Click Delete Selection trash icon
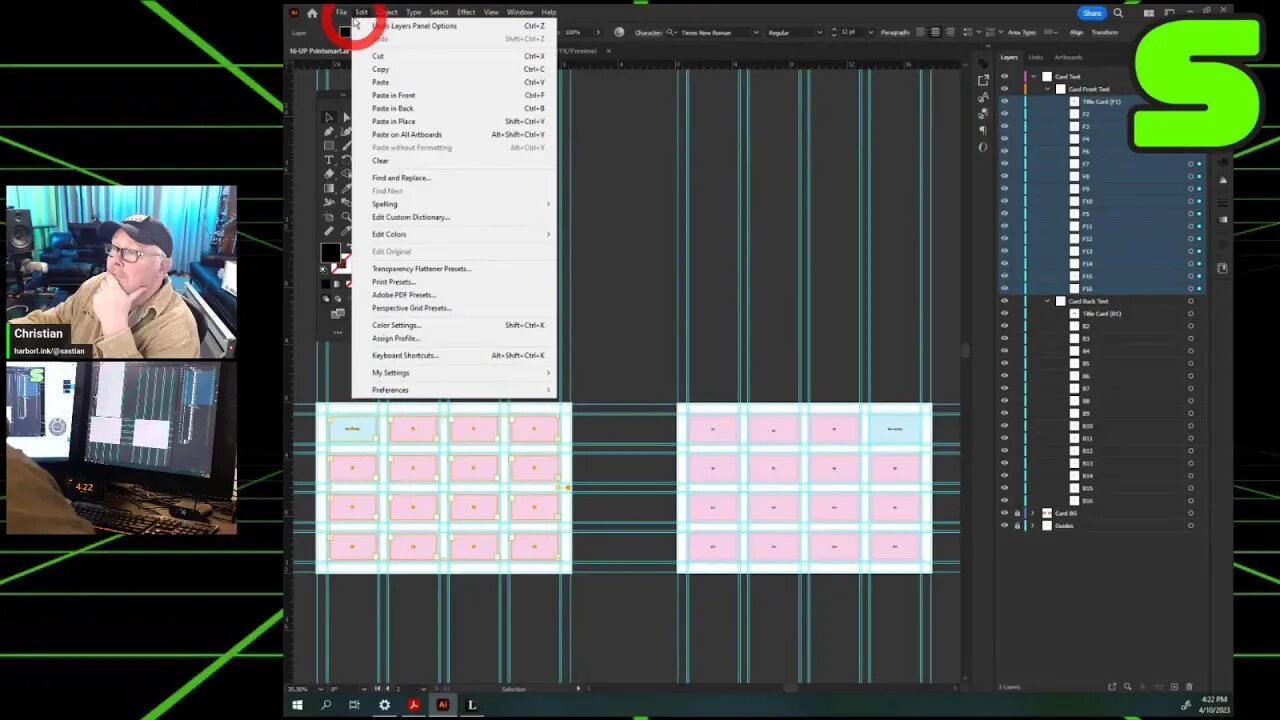The height and width of the screenshot is (720, 1280). [x=1189, y=687]
